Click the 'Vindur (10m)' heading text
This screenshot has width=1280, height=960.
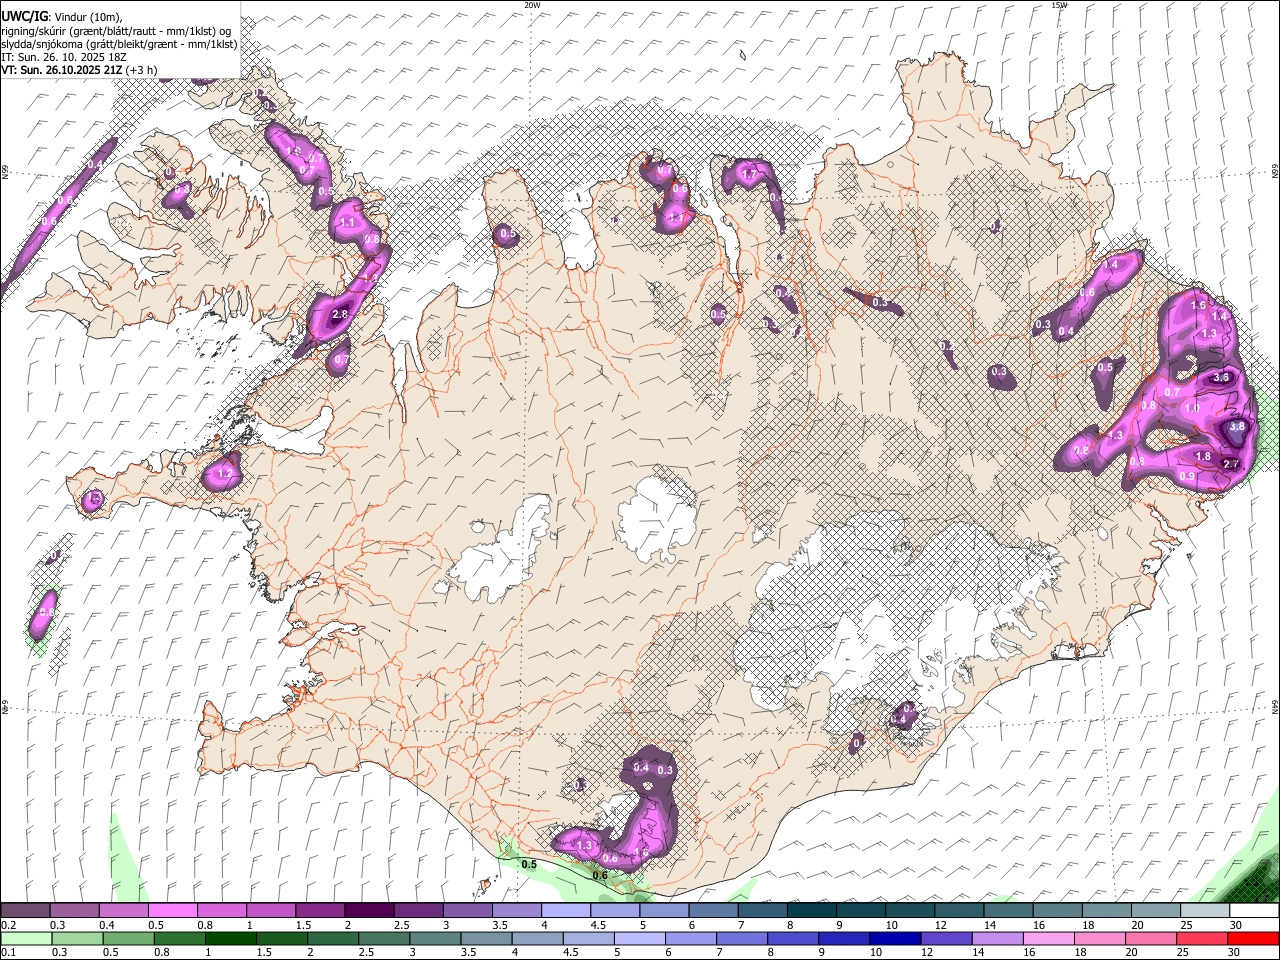[x=87, y=17]
